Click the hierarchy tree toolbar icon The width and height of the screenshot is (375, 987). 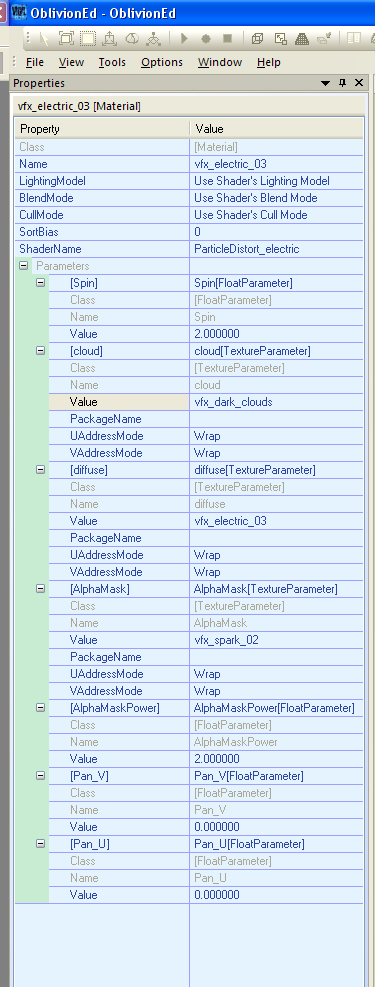pyautogui.click(x=153, y=38)
